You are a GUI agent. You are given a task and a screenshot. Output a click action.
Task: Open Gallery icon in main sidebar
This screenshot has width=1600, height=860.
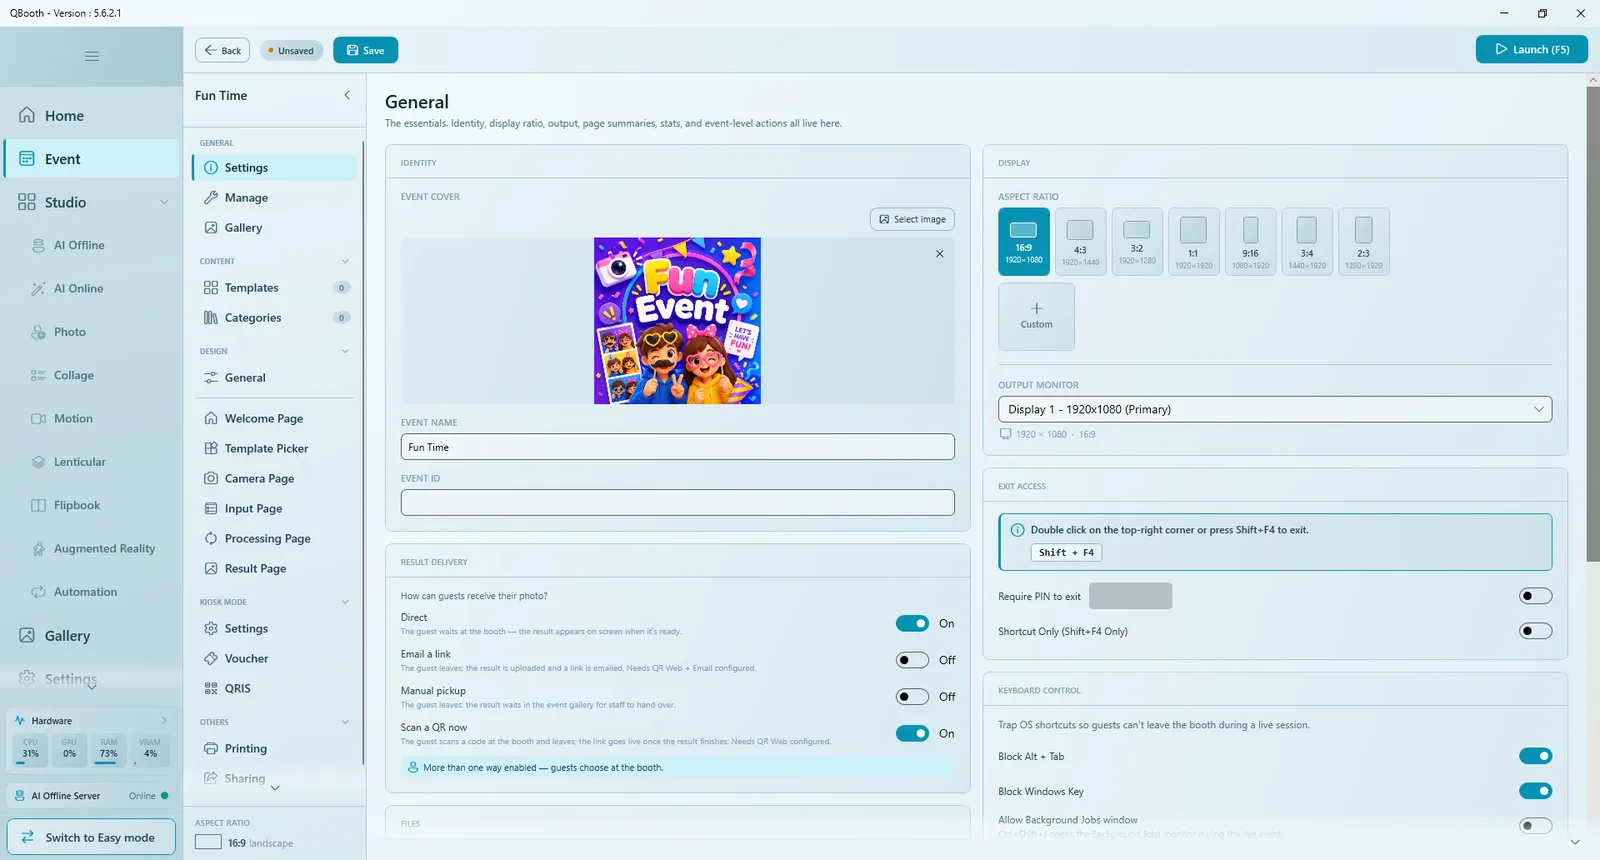[27, 636]
